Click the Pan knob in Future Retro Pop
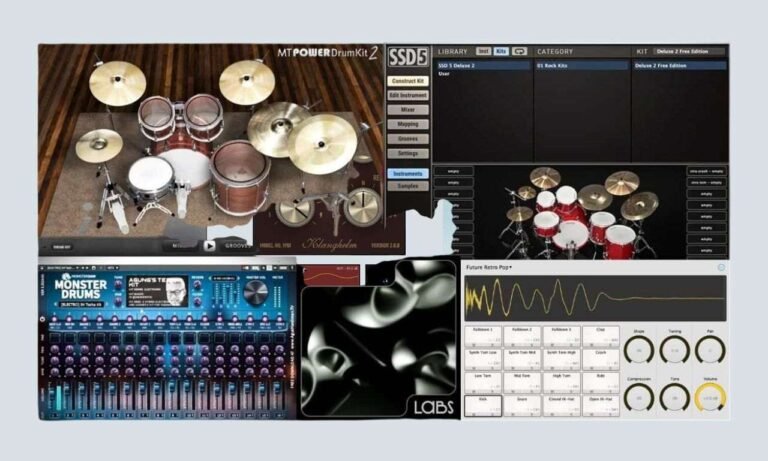The height and width of the screenshot is (461, 768). coord(710,351)
